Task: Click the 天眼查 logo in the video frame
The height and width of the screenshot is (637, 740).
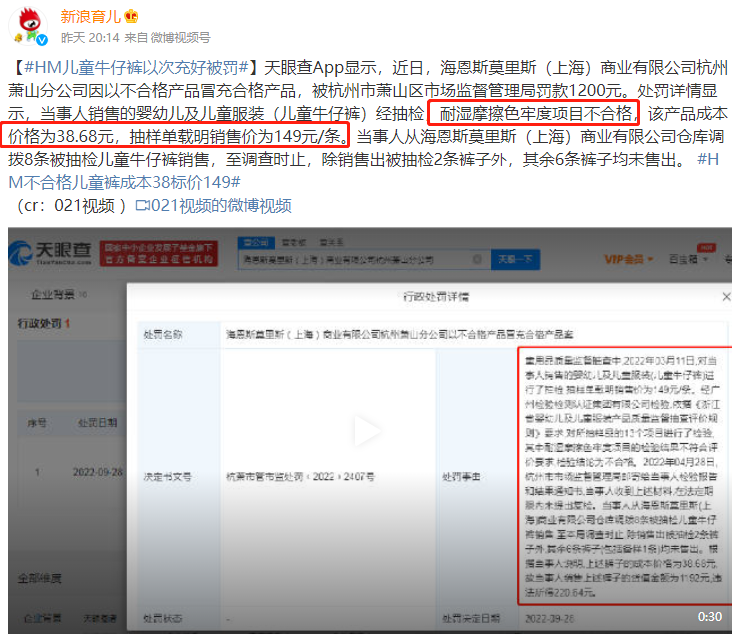Action: tap(50, 252)
